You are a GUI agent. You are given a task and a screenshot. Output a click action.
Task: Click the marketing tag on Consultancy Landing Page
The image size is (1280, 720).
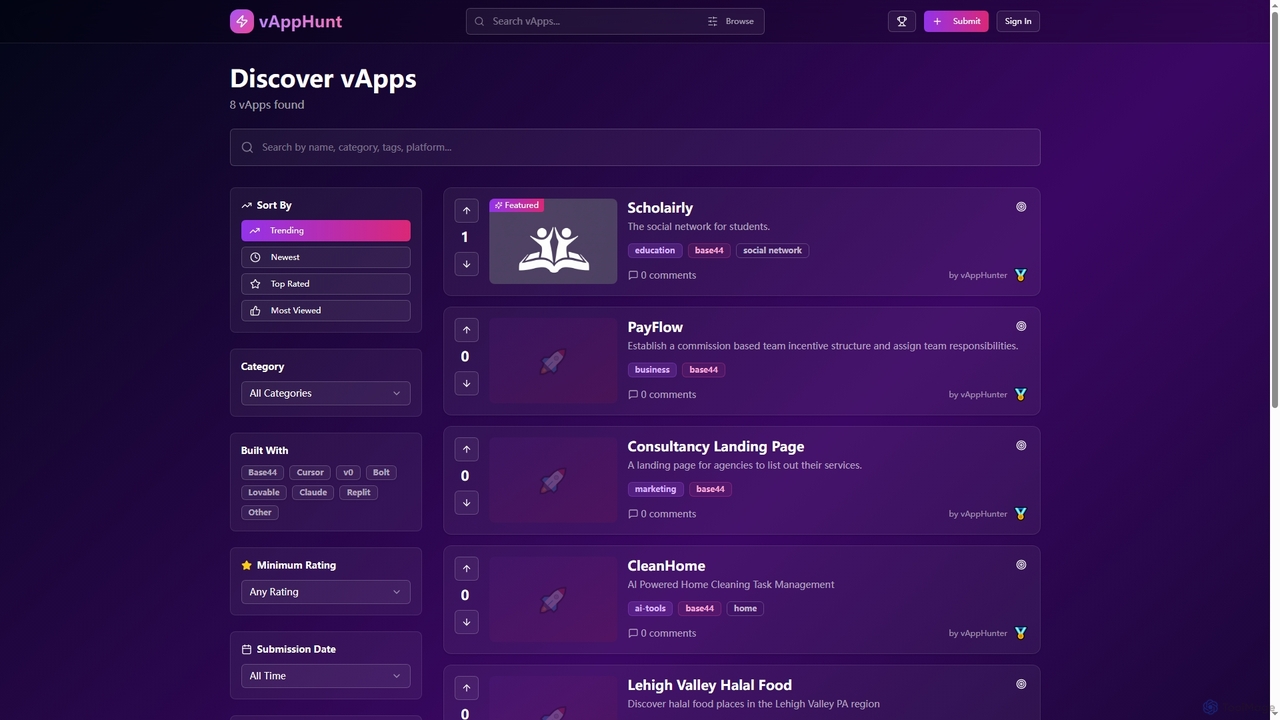click(x=655, y=489)
